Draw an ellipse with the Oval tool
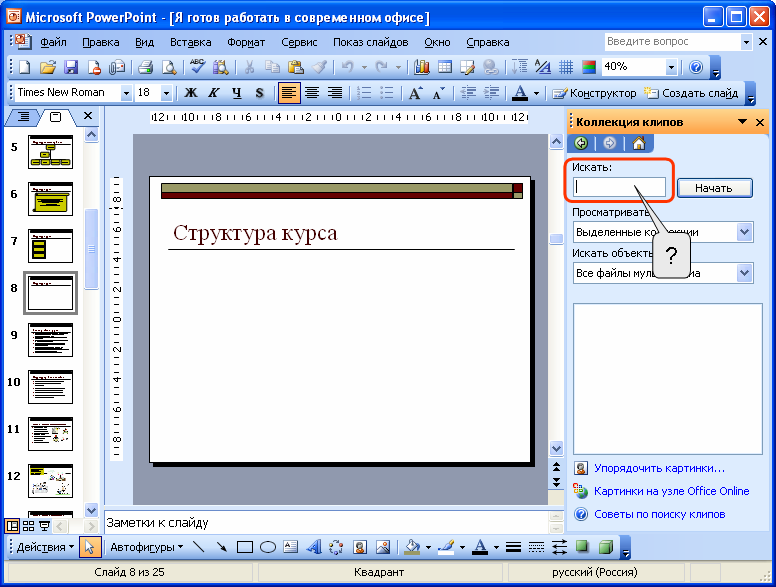776x587 pixels. [268, 547]
